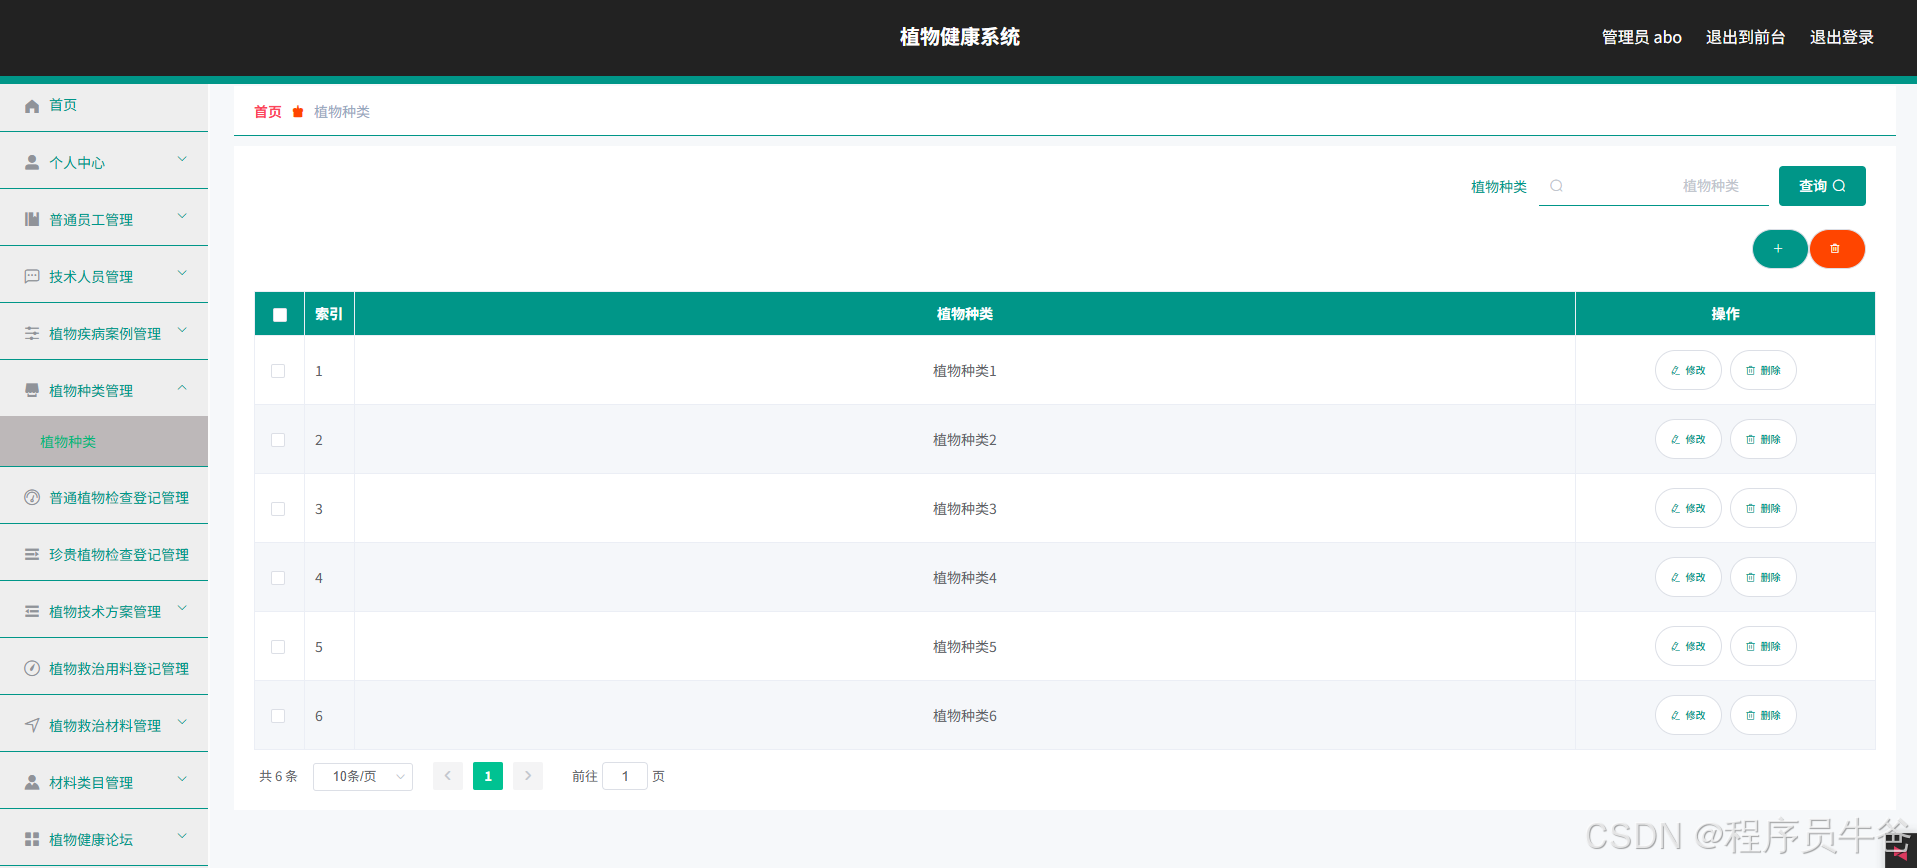Open 植物救治用料登记管理 in the sidebar
1917x868 pixels.
104,668
